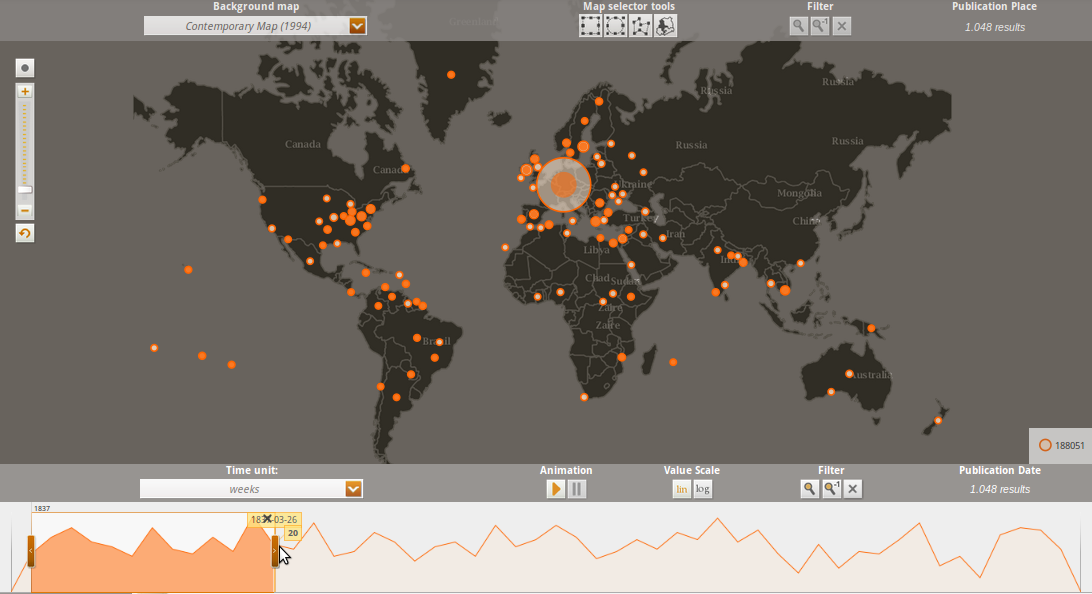Select the circle map selector tool
The height and width of the screenshot is (594, 1092).
(x=616, y=25)
